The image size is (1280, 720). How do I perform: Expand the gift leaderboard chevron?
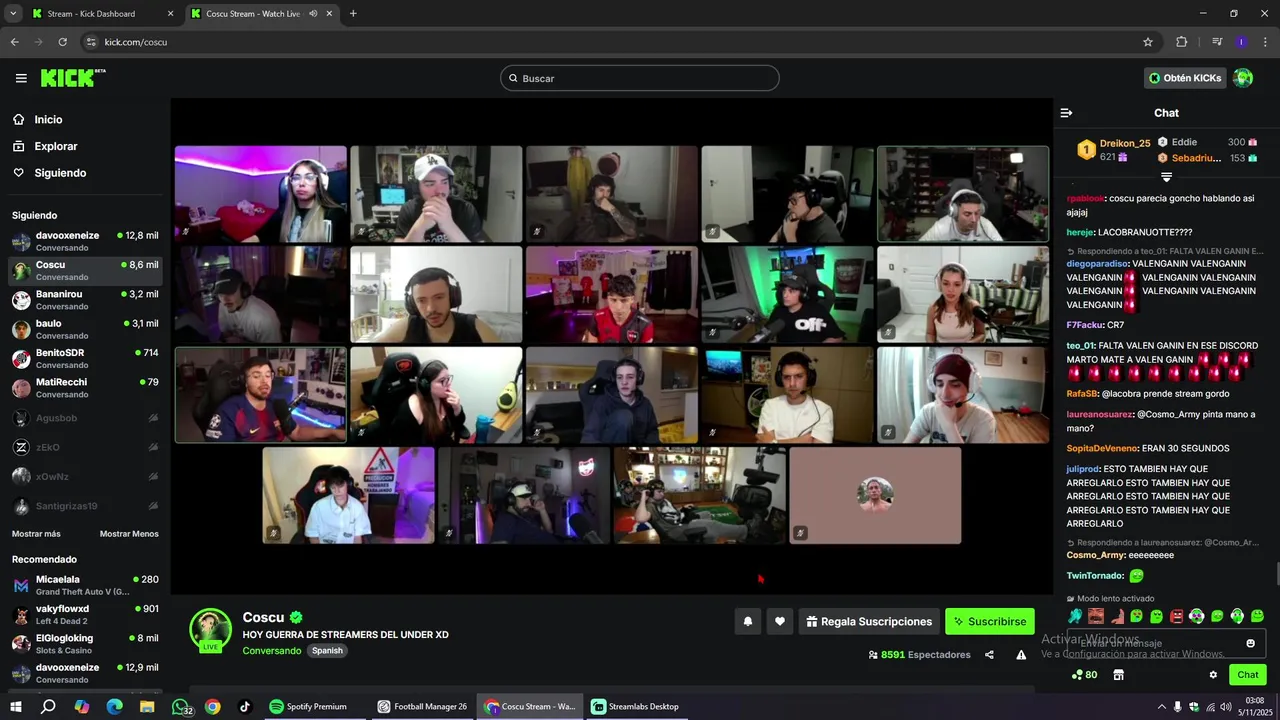pyautogui.click(x=1166, y=177)
